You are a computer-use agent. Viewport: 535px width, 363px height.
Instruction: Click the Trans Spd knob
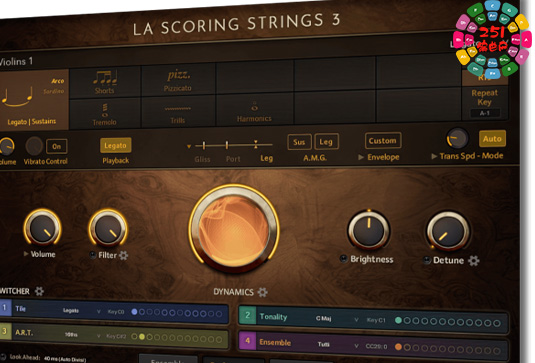click(457, 139)
